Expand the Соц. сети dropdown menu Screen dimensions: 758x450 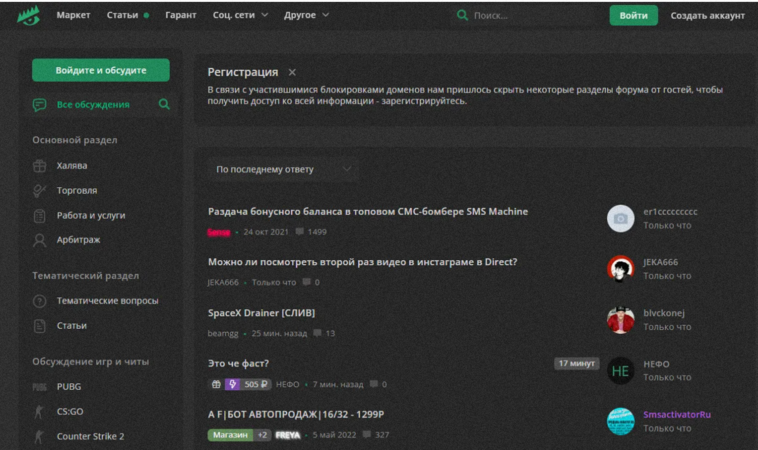(240, 15)
